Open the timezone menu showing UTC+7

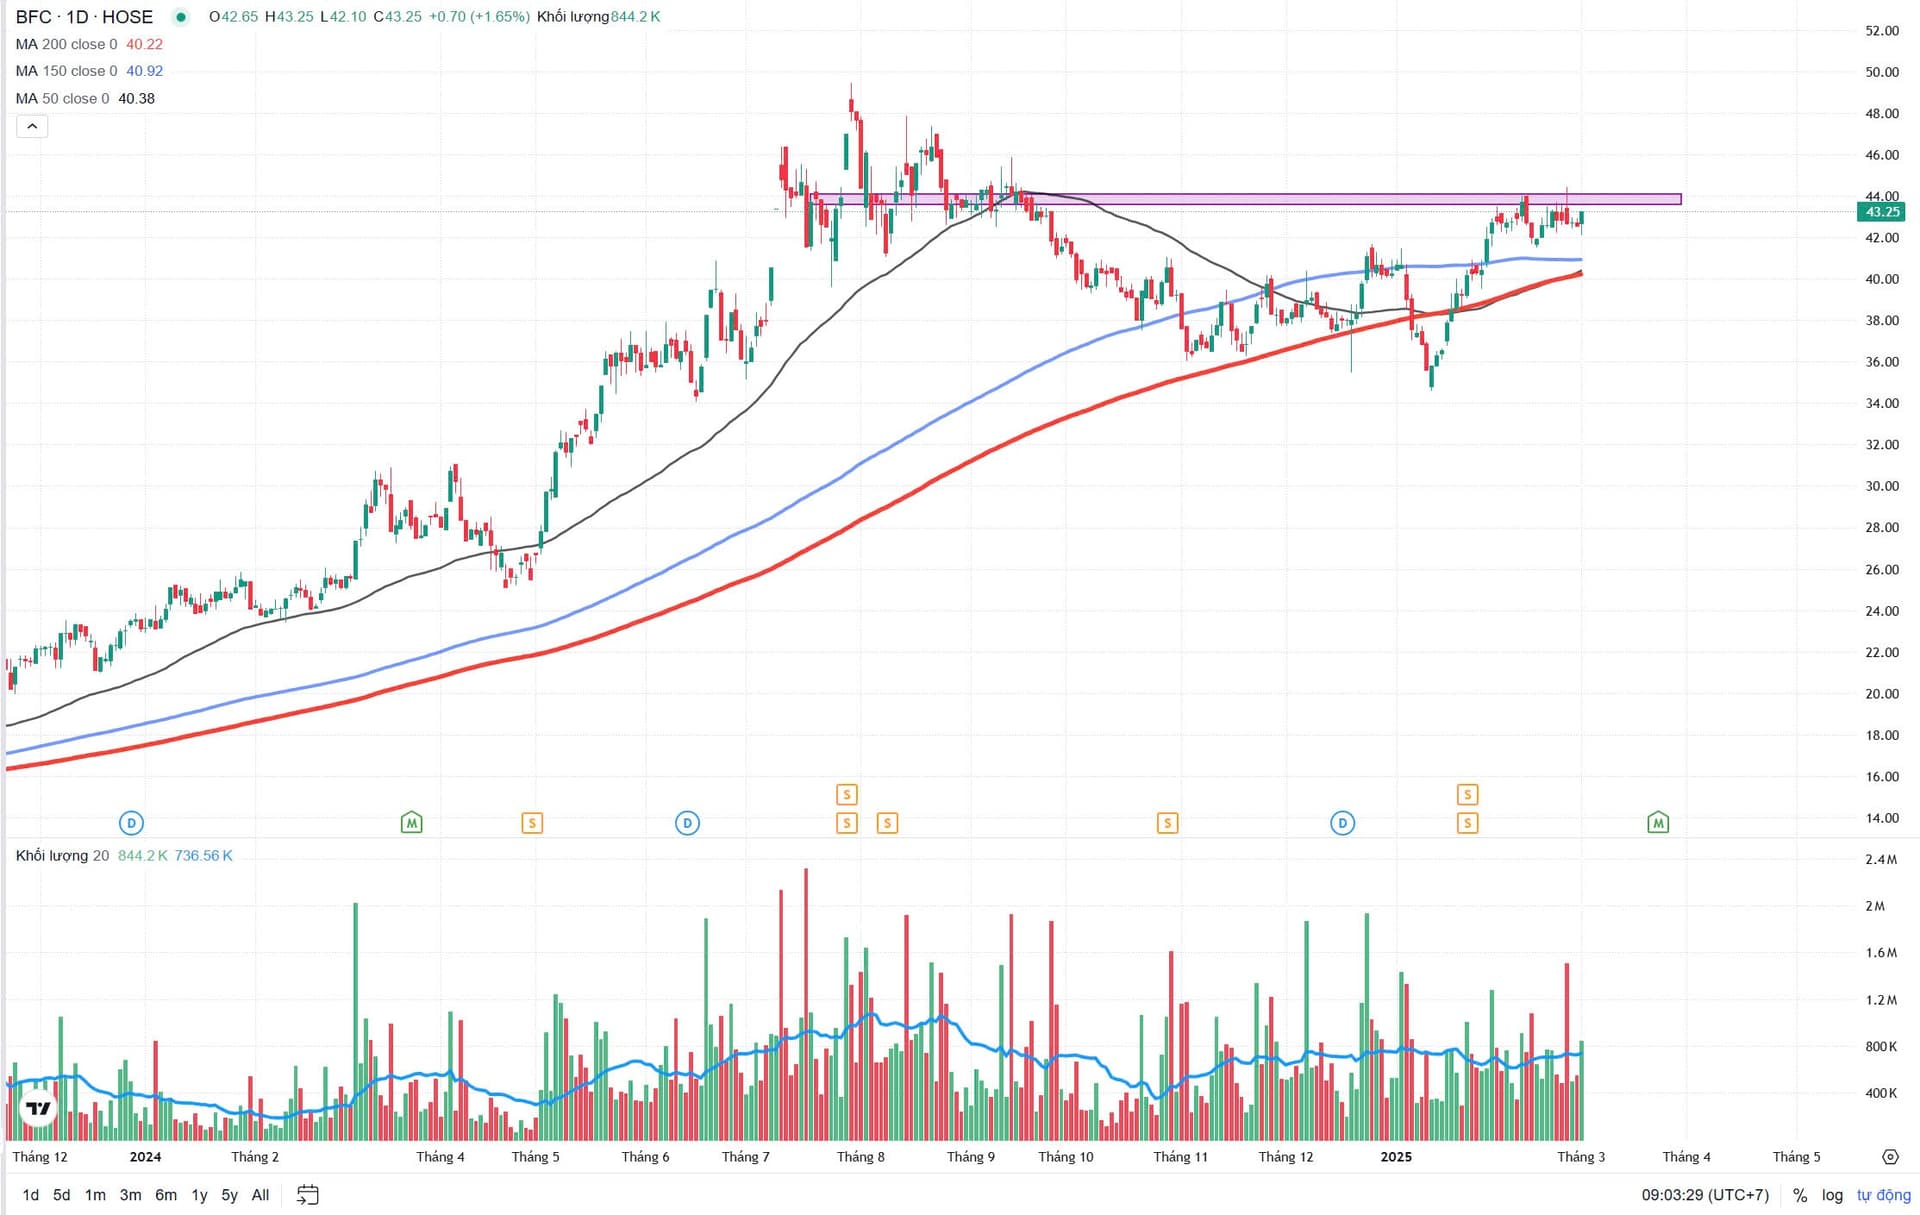[x=1705, y=1195]
